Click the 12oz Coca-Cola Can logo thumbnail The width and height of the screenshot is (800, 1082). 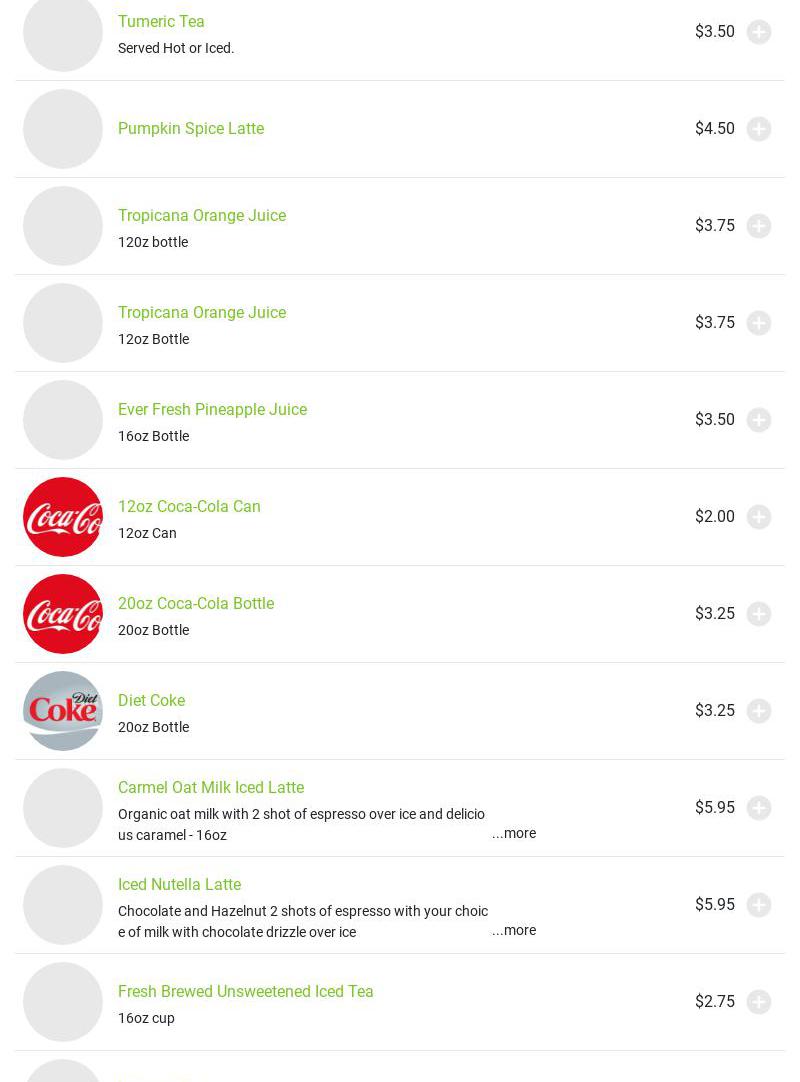pyautogui.click(x=63, y=517)
